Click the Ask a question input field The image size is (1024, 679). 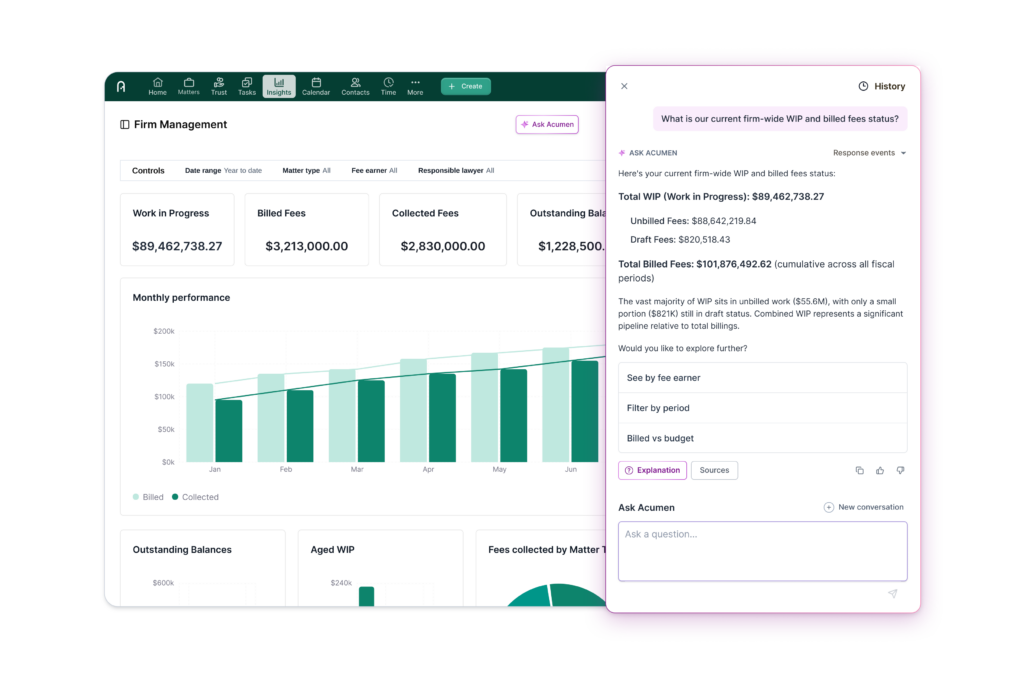pos(763,551)
